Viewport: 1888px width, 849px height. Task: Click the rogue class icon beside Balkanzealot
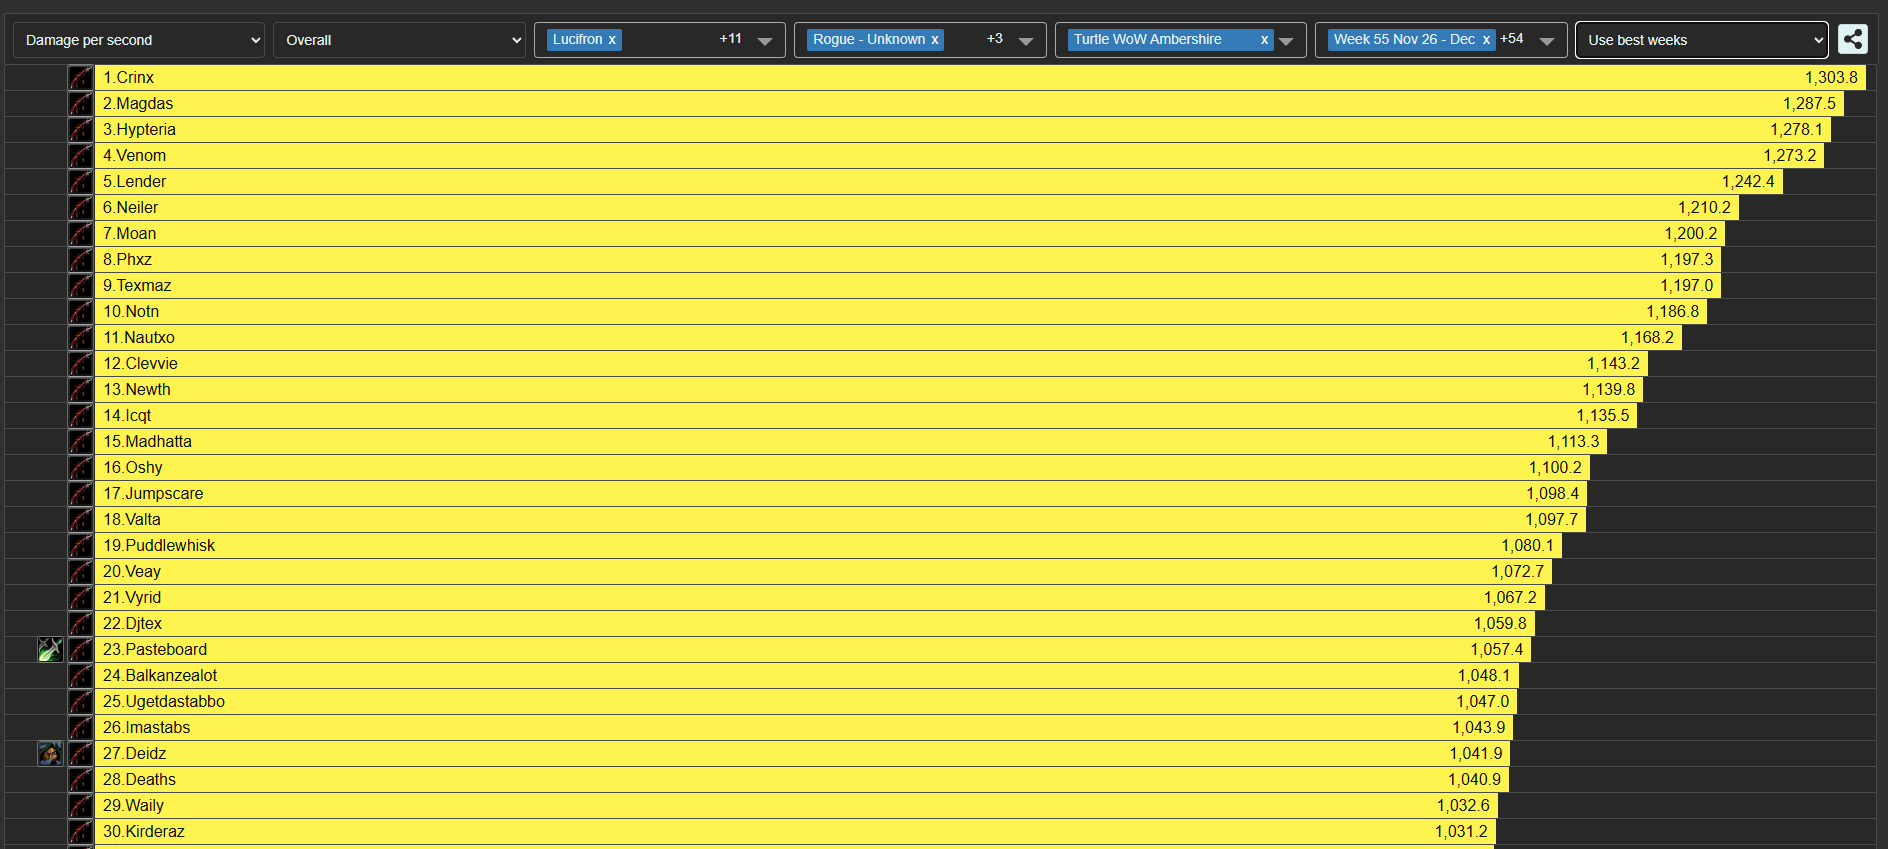80,675
